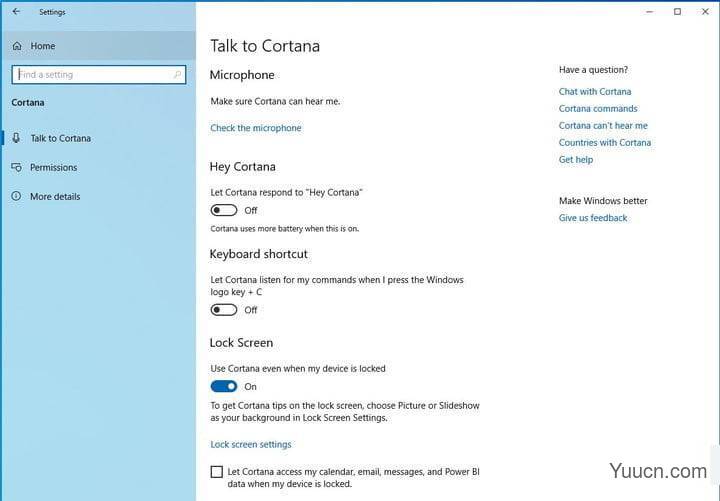Open the Cortana can't hear me link

[603, 125]
